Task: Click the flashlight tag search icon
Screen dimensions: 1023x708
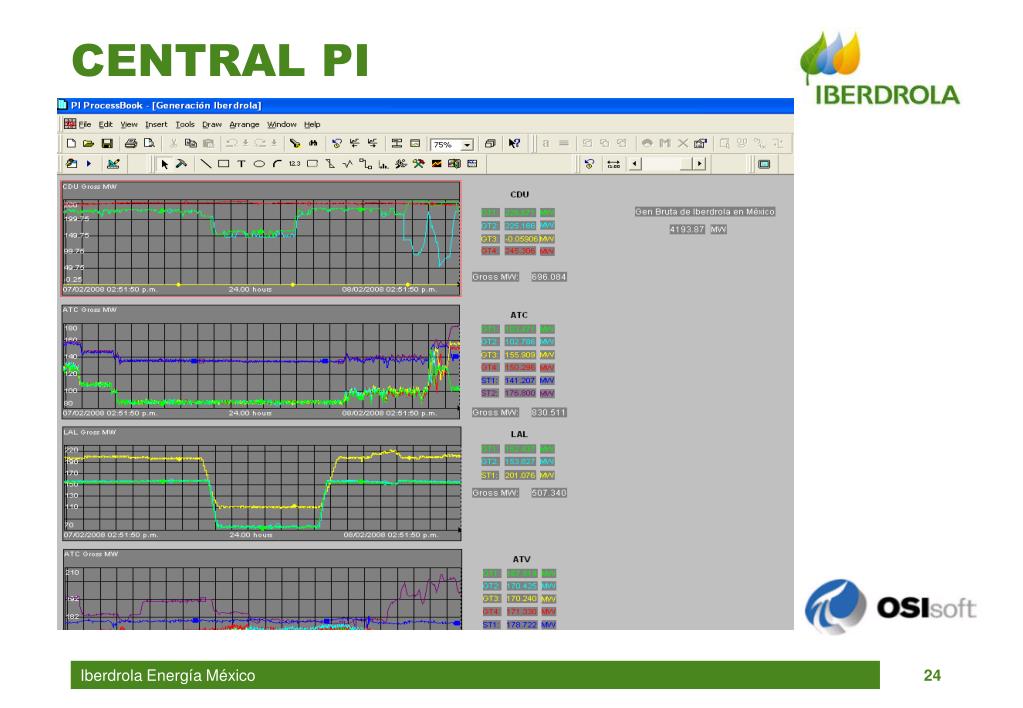Action: click(295, 144)
